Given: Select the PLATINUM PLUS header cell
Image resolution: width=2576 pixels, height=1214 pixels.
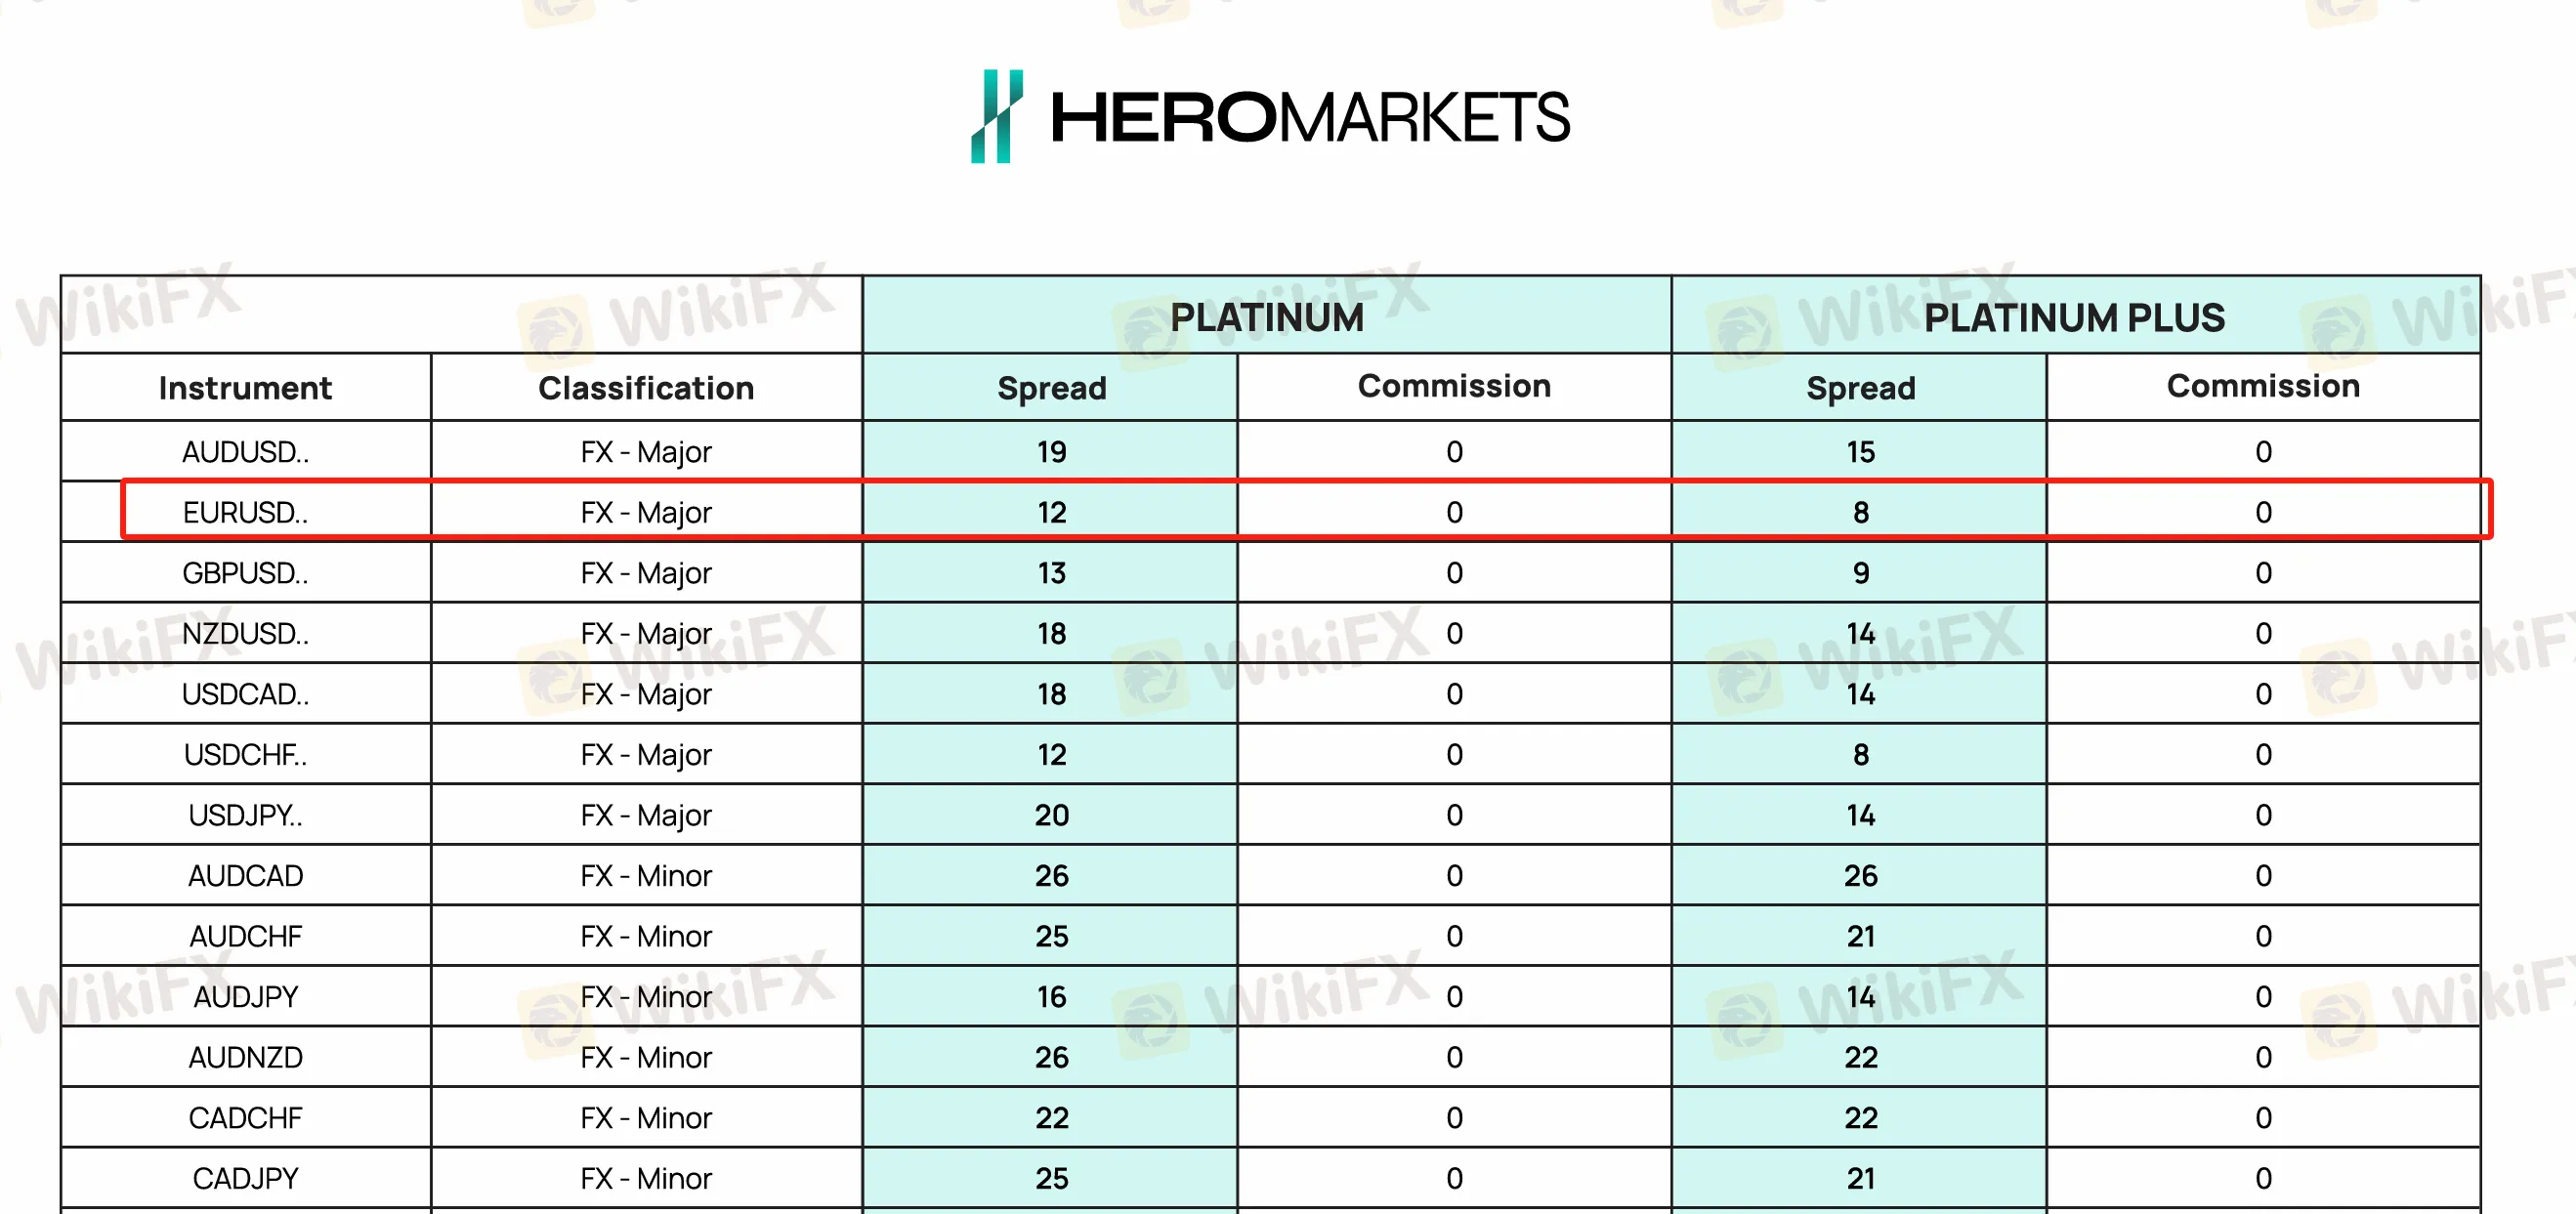Looking at the screenshot, I should tap(2075, 316).
